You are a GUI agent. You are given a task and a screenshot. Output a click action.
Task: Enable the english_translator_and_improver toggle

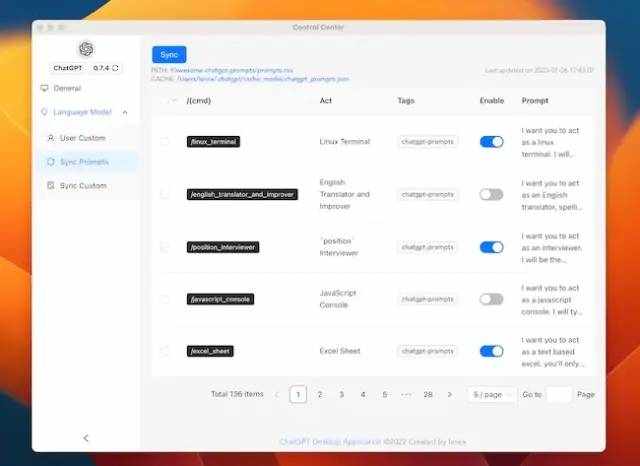491,194
